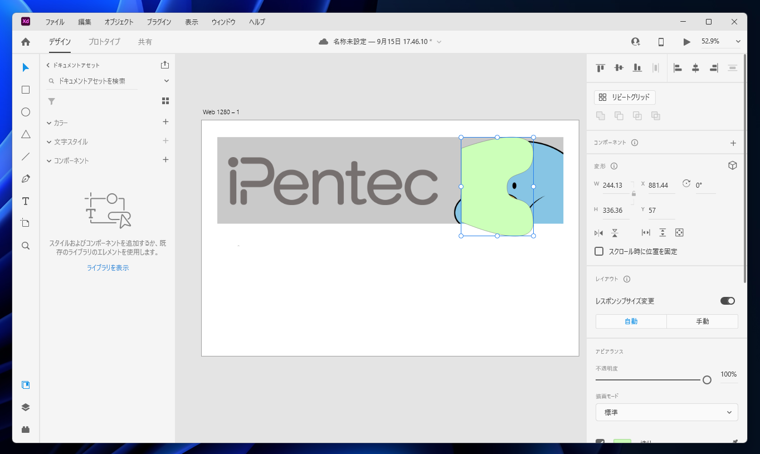Align selection to bottom
760x454 pixels.
pyautogui.click(x=637, y=68)
